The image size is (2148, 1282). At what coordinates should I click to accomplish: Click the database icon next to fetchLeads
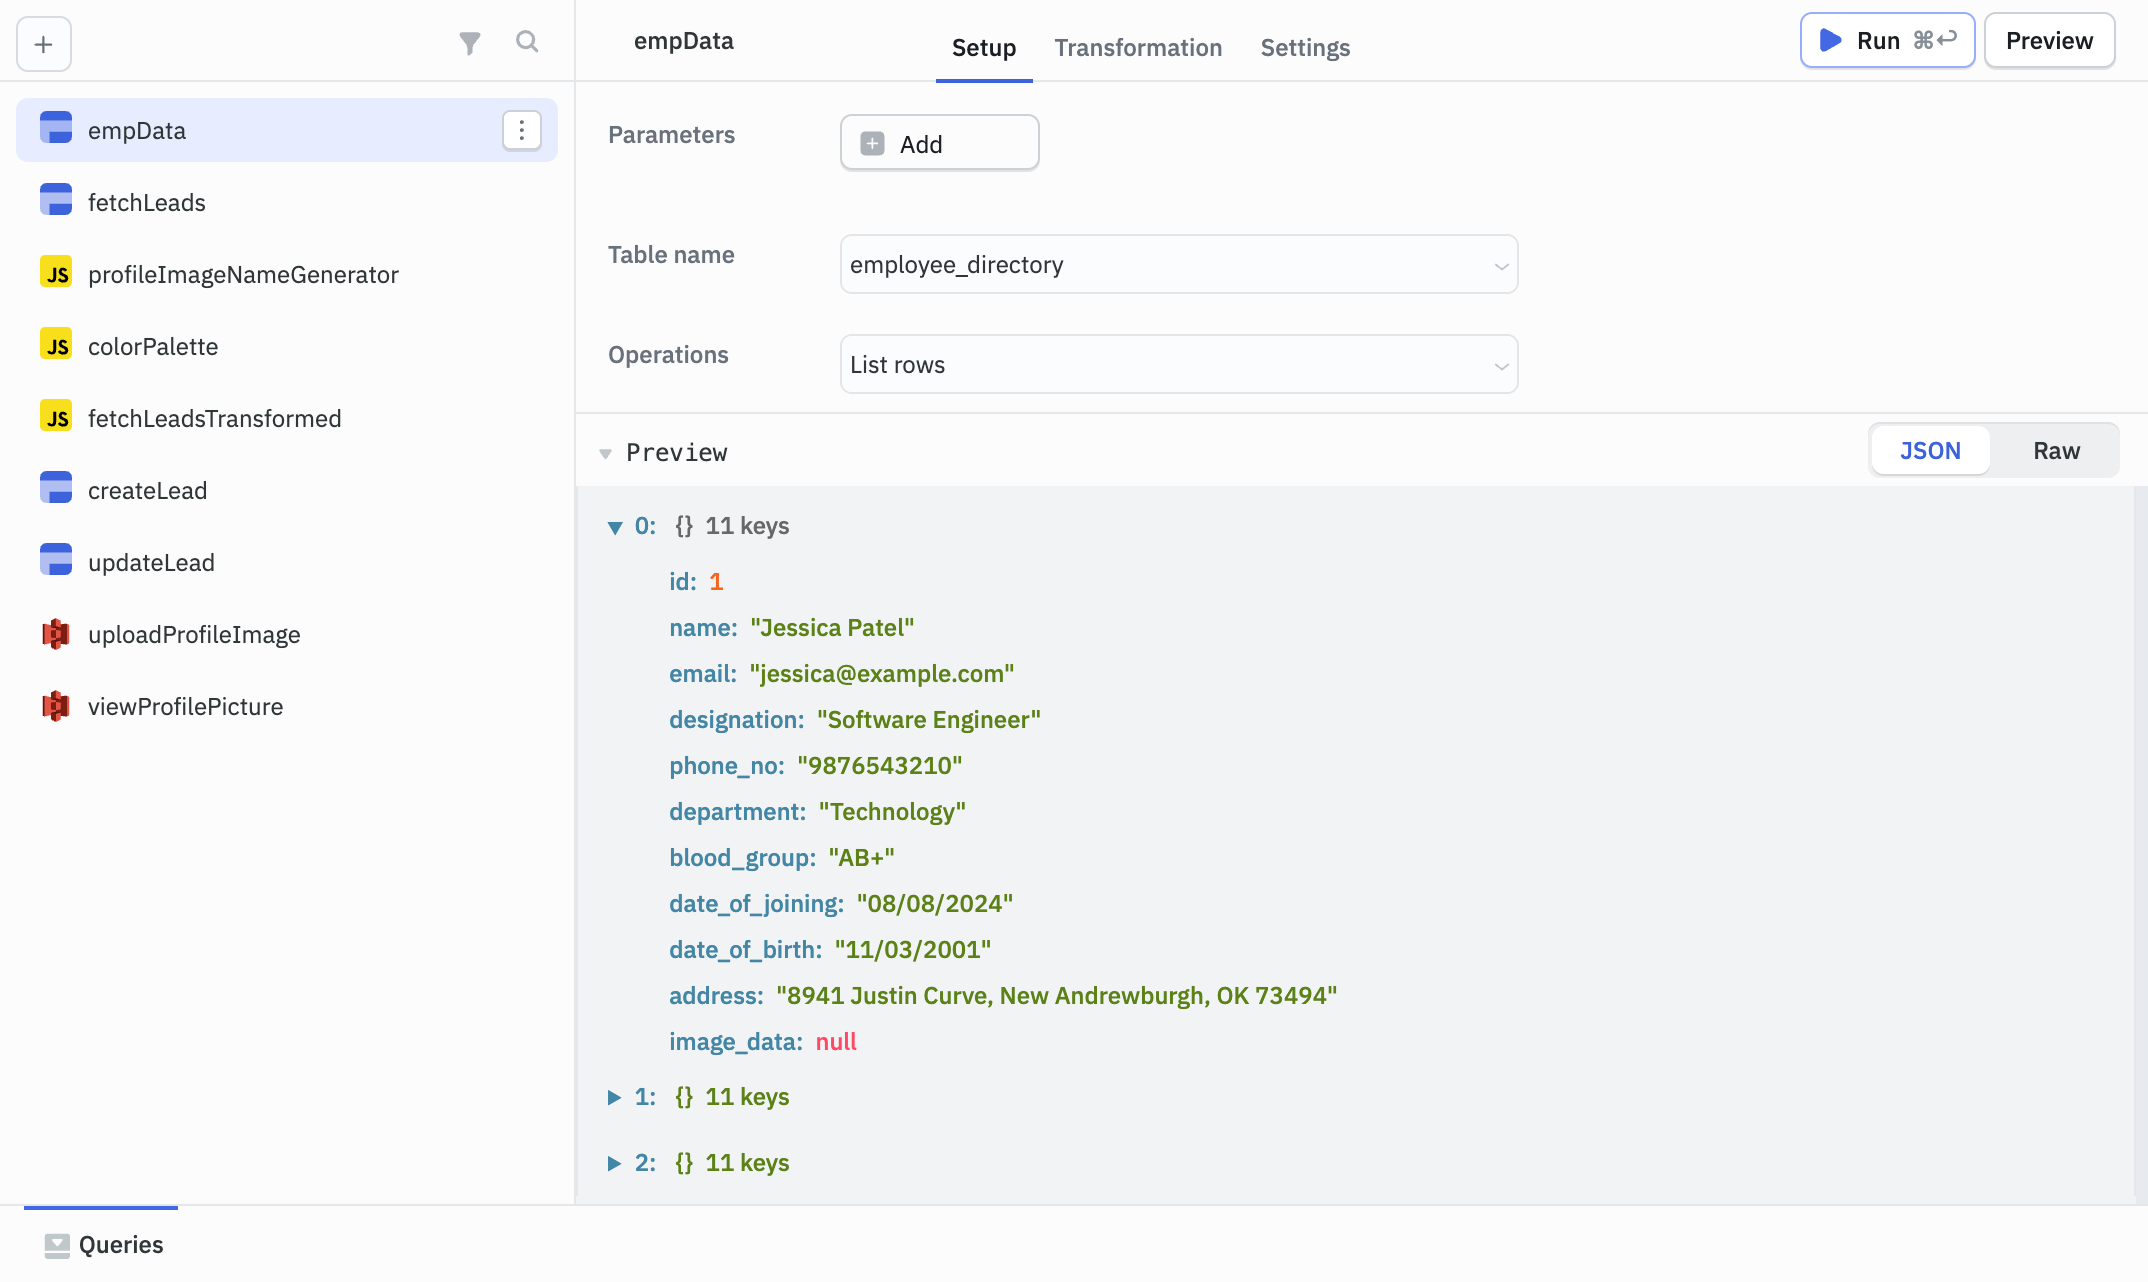(x=56, y=200)
